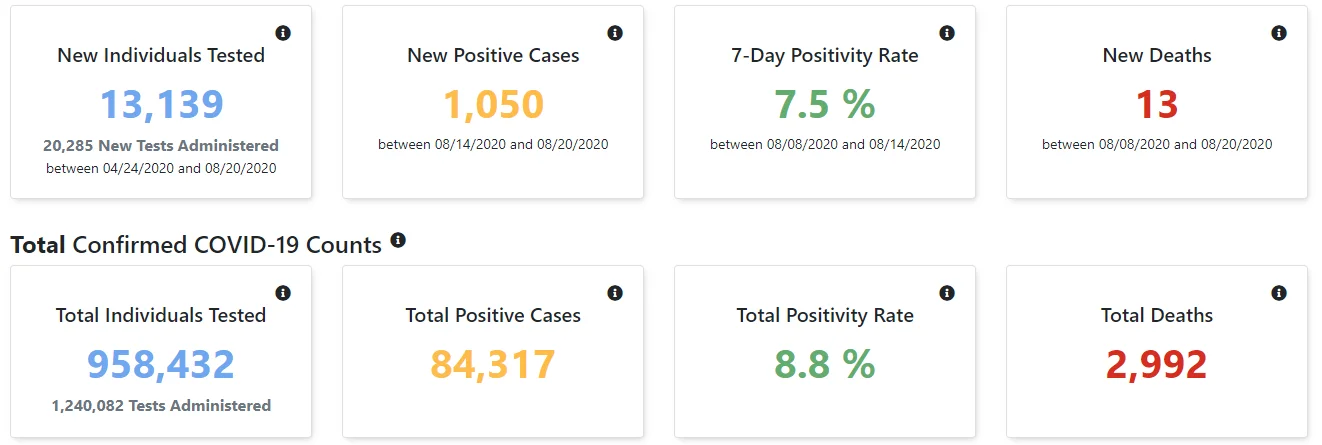Click the red 13 new deaths number
The height and width of the screenshot is (445, 1322).
point(1157,104)
